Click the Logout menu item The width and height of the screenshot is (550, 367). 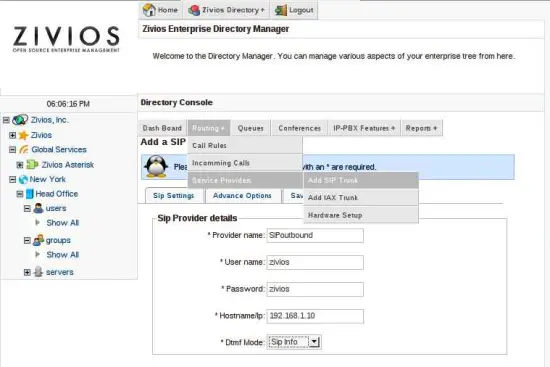coord(294,10)
